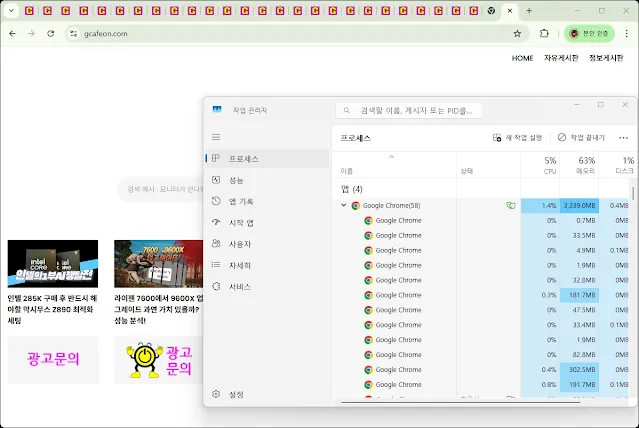Click Task Manager horizontal scrollbar
This screenshot has width=639, height=428.
tap(461, 402)
